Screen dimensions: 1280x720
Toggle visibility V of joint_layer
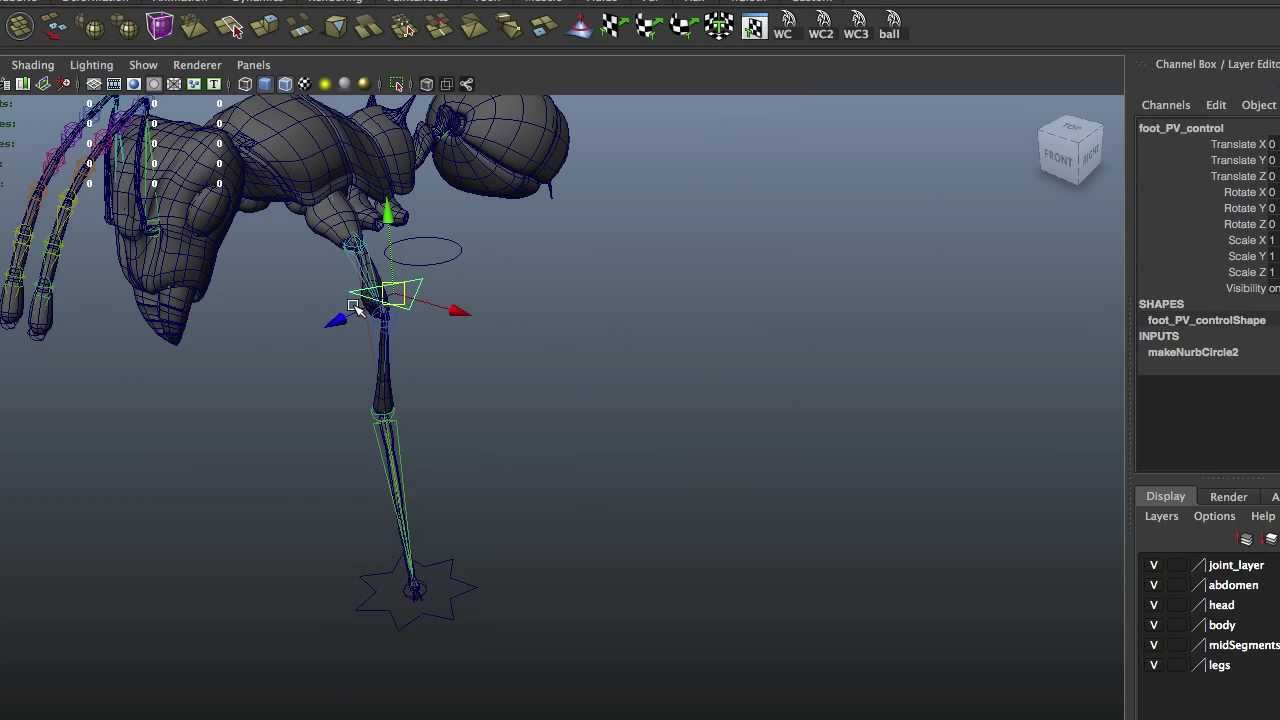pyautogui.click(x=1154, y=565)
